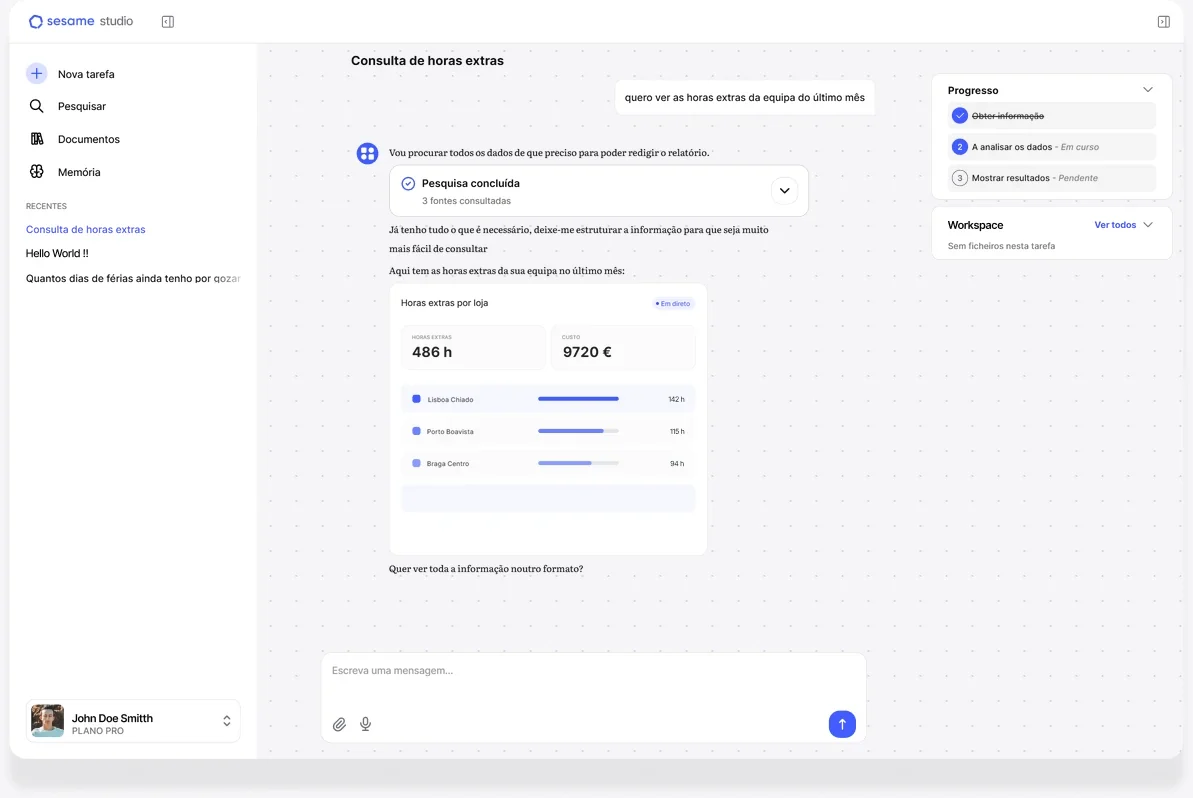Toggle the completed Obter informação check

coord(959,116)
